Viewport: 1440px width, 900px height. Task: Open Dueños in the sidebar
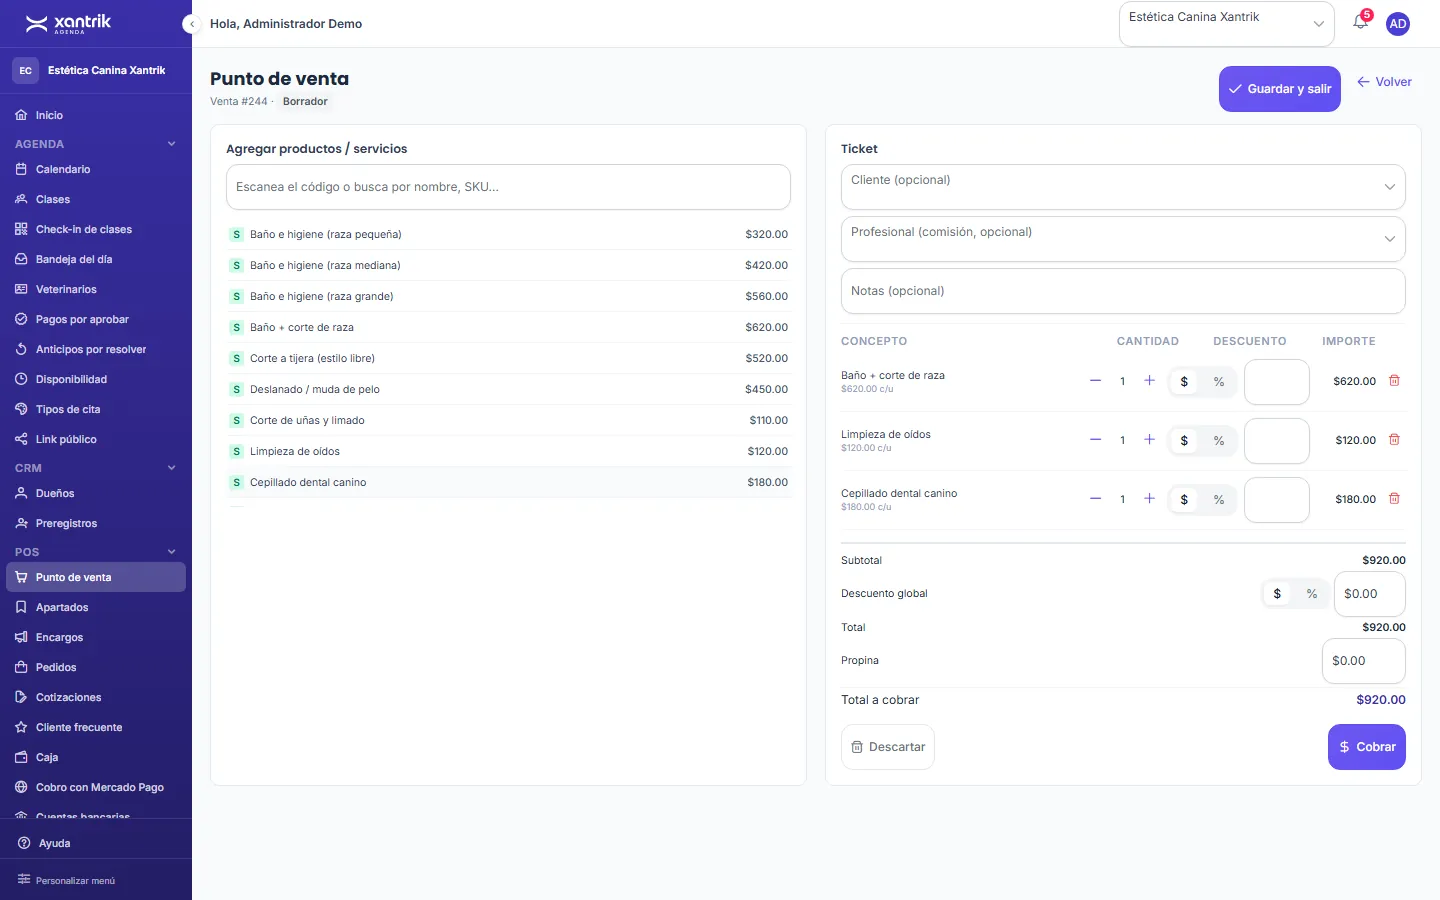[x=96, y=493]
